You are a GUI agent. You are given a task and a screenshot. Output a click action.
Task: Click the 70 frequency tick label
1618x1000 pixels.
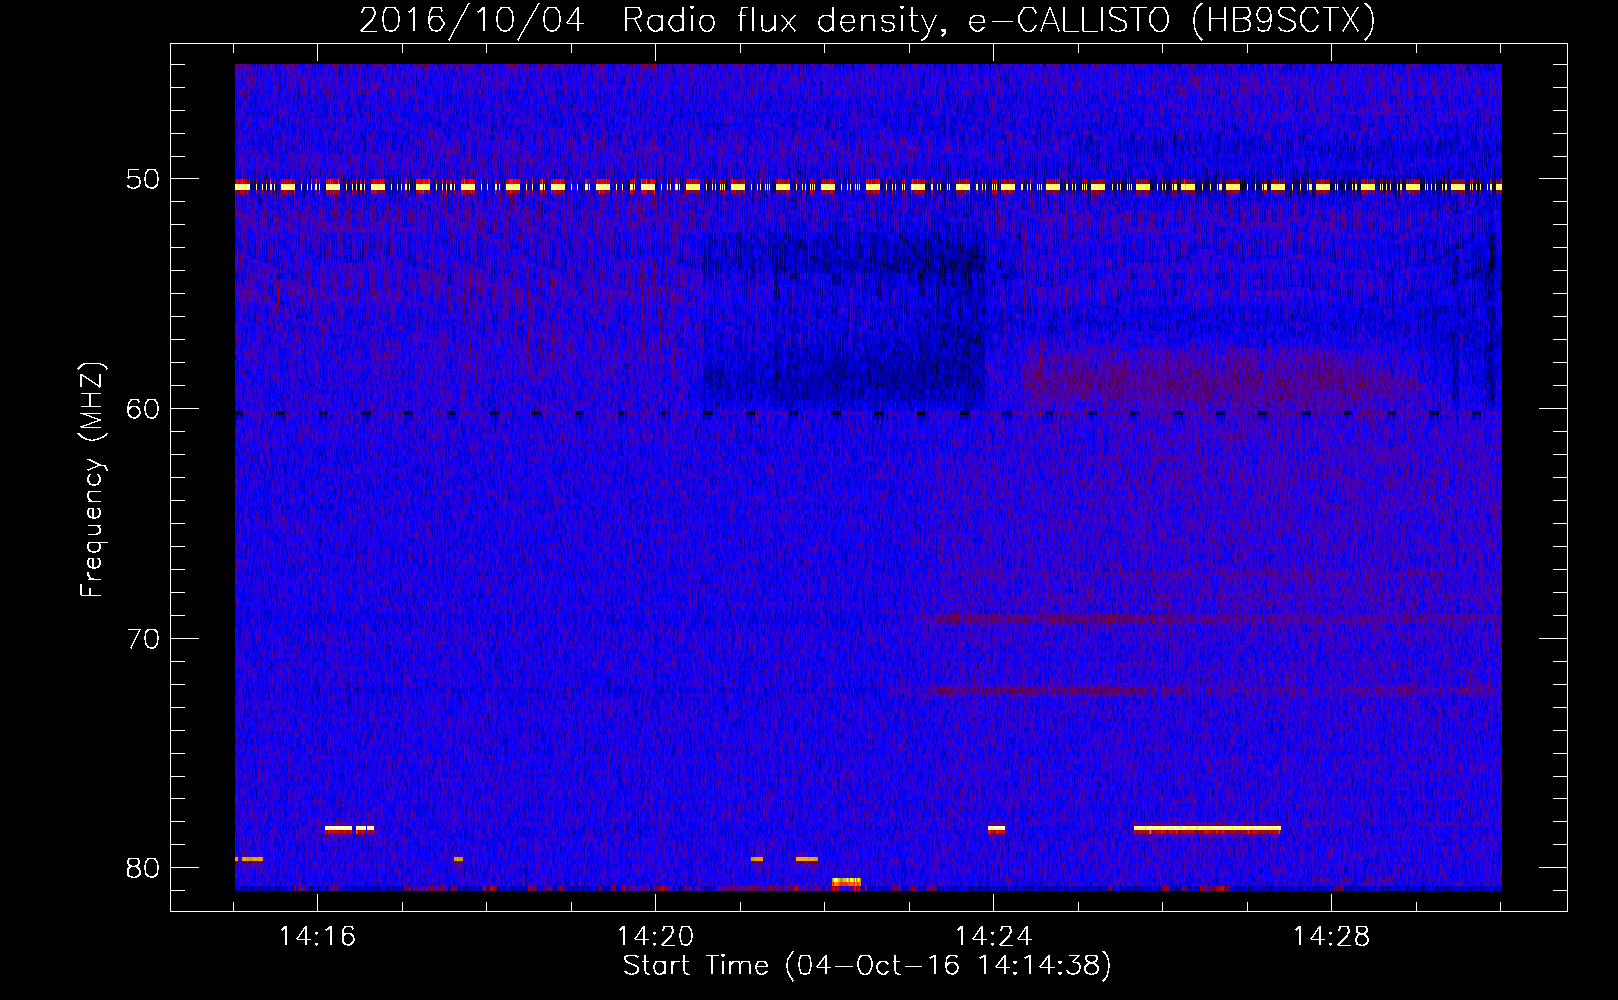[143, 638]
